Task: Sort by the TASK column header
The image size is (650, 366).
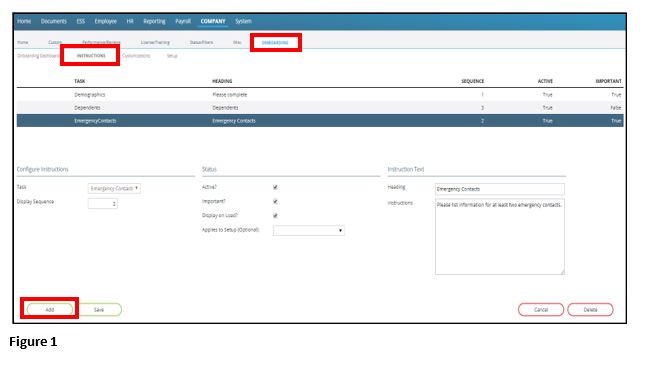Action: click(x=80, y=81)
